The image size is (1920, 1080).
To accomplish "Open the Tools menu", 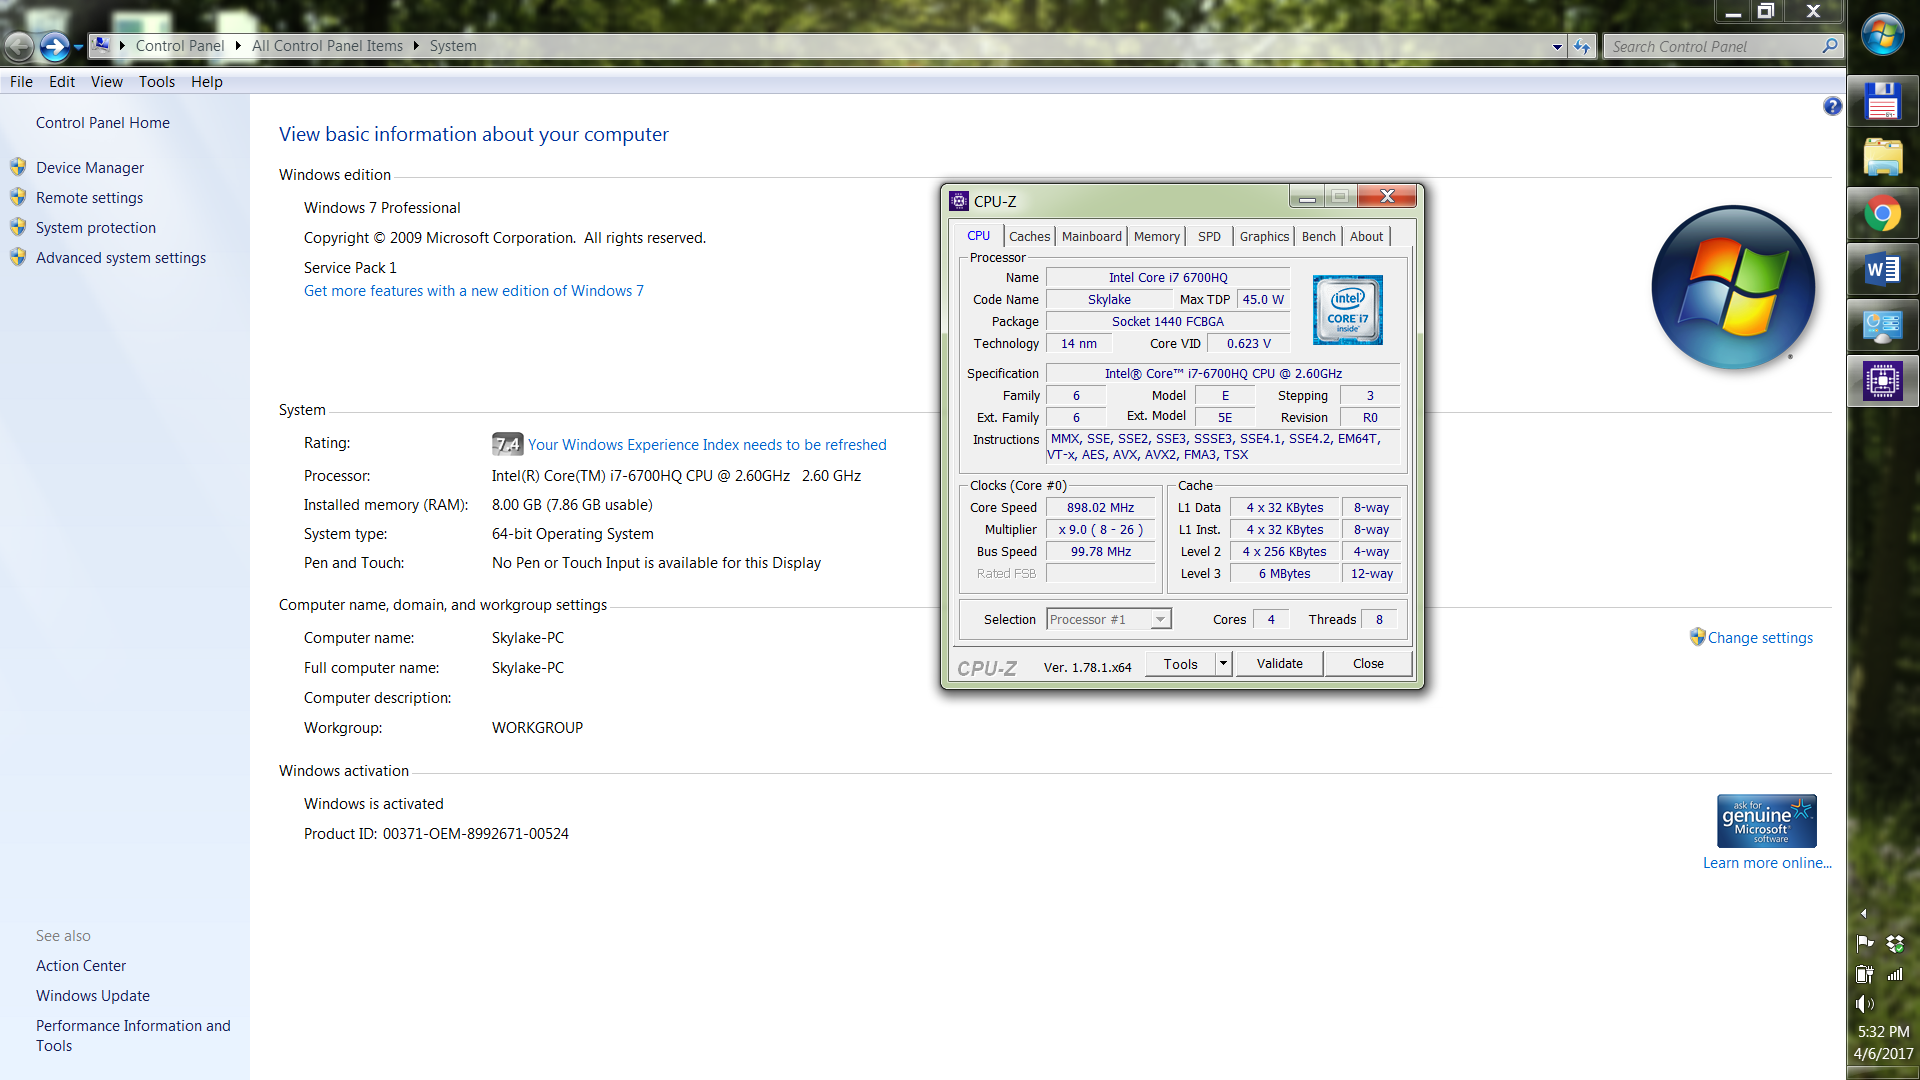I will point(156,82).
